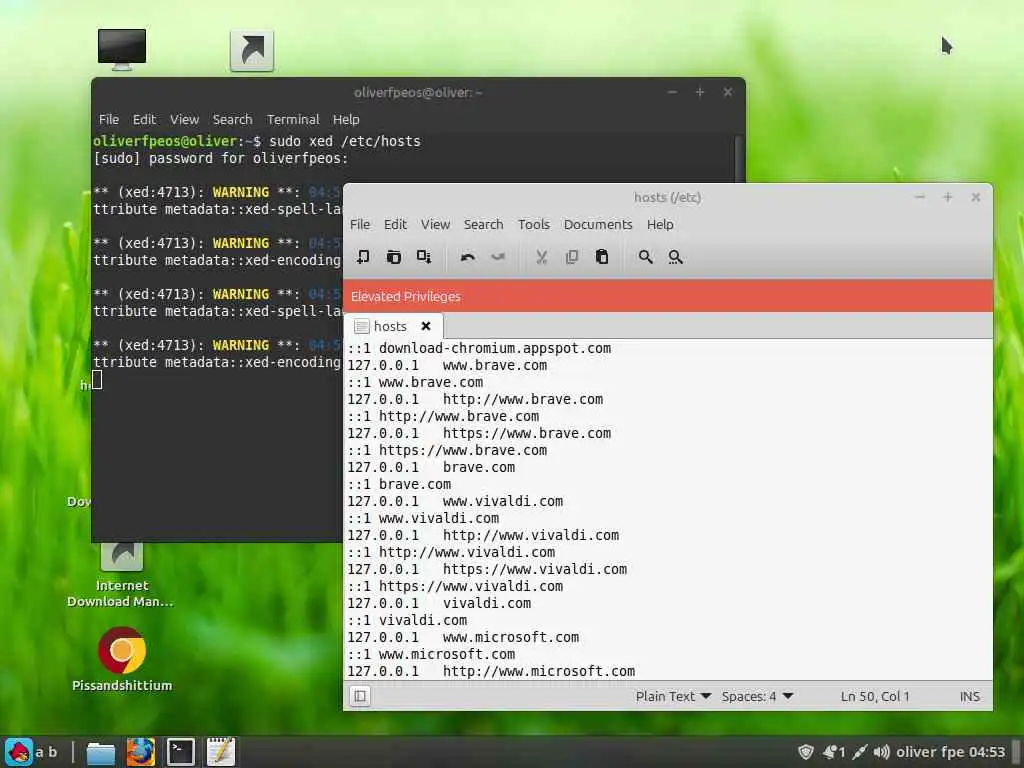Undo the last edit in xed
Image resolution: width=1024 pixels, height=768 pixels.
(x=468, y=257)
